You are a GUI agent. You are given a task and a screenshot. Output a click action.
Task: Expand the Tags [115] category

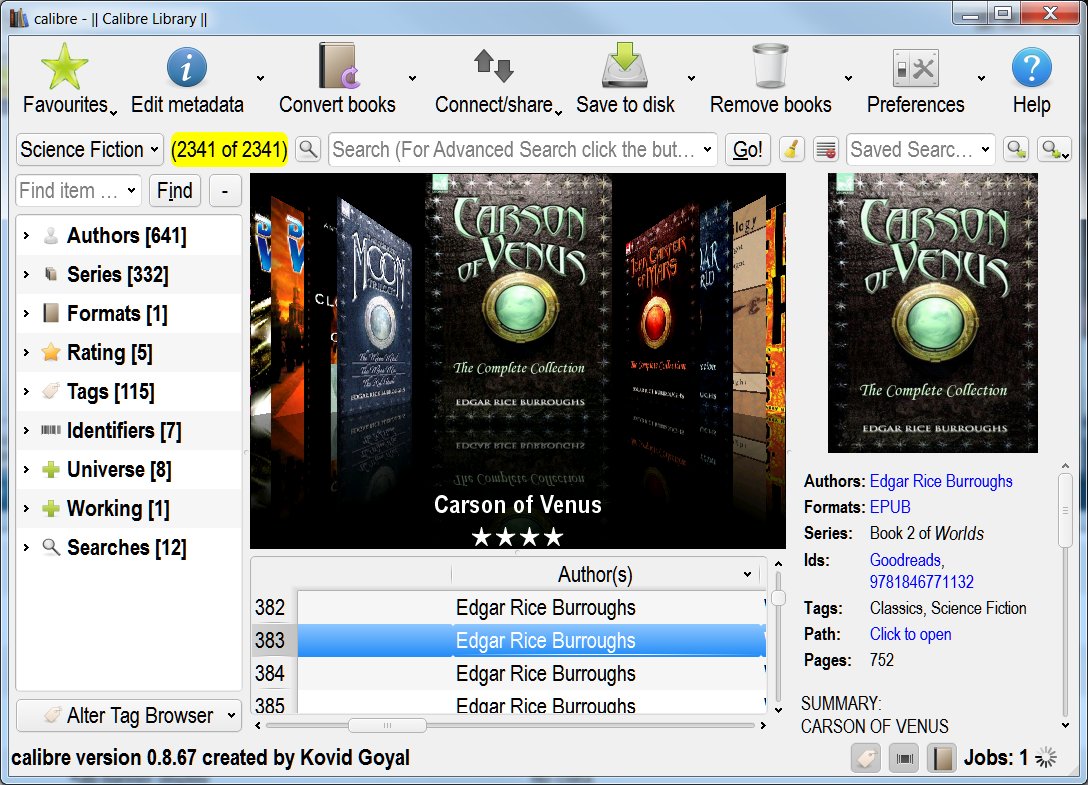[x=26, y=391]
